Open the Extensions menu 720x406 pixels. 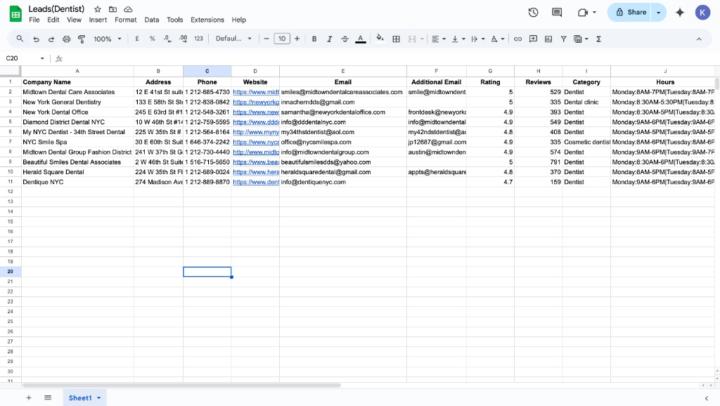click(x=207, y=20)
